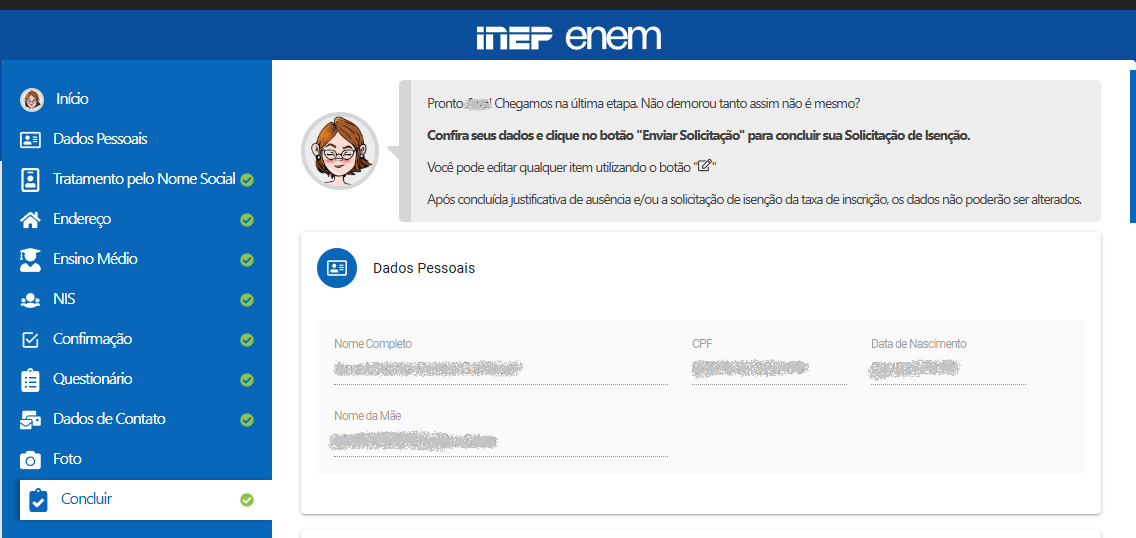Select the Concluir menu item

coord(86,499)
